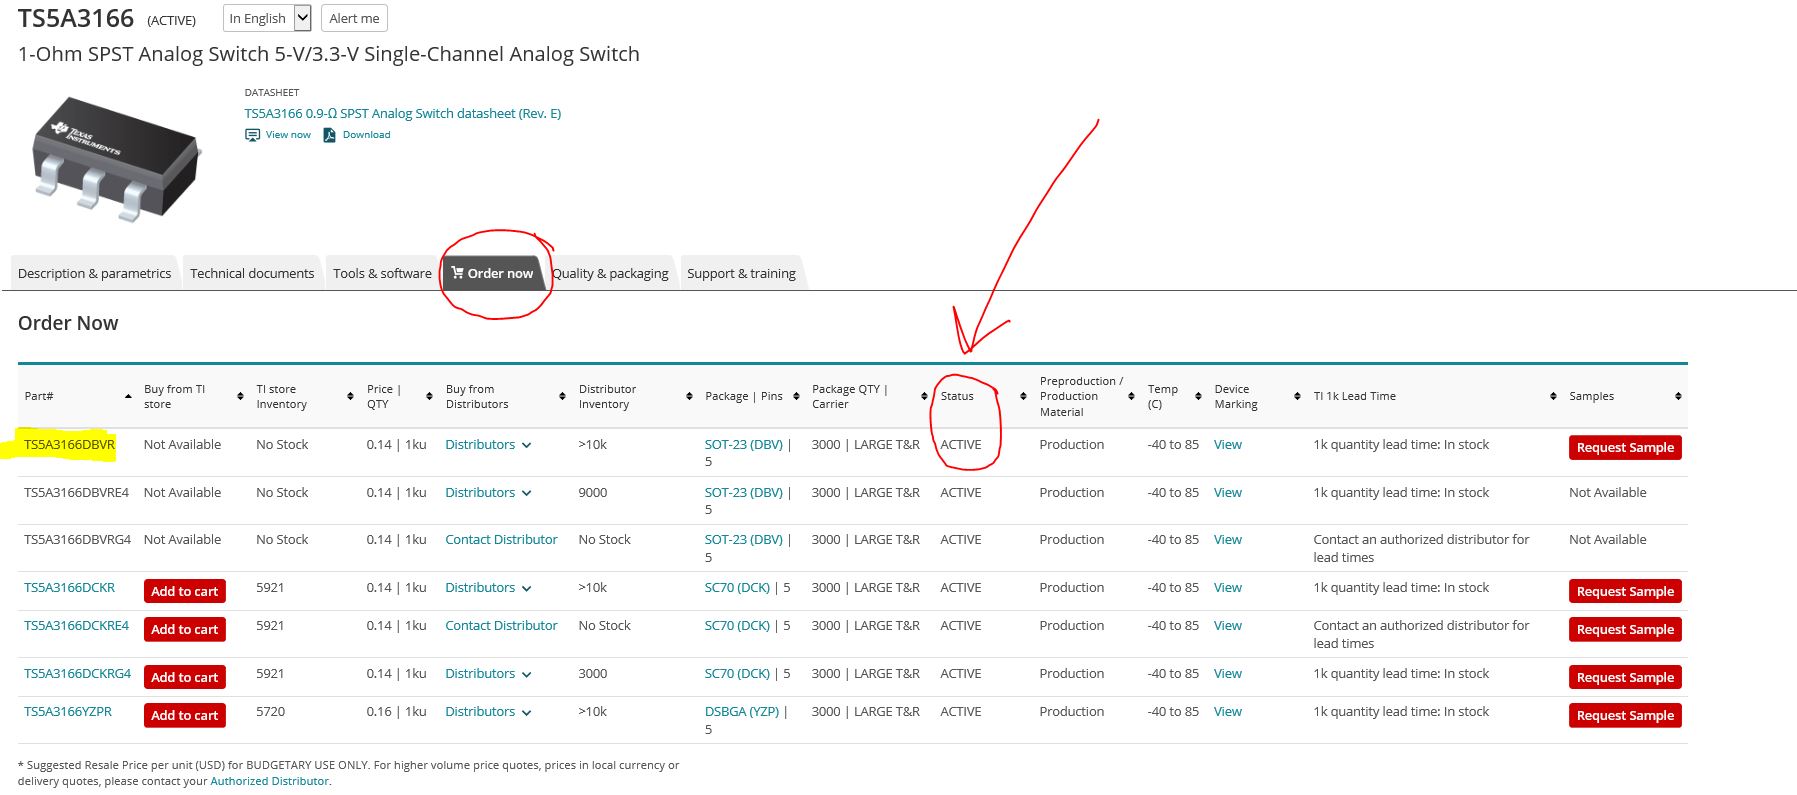Open SOT-23 (DBV) package link for TS5A3166DBVR
Viewport: 1797px width, 795px height.
743,445
